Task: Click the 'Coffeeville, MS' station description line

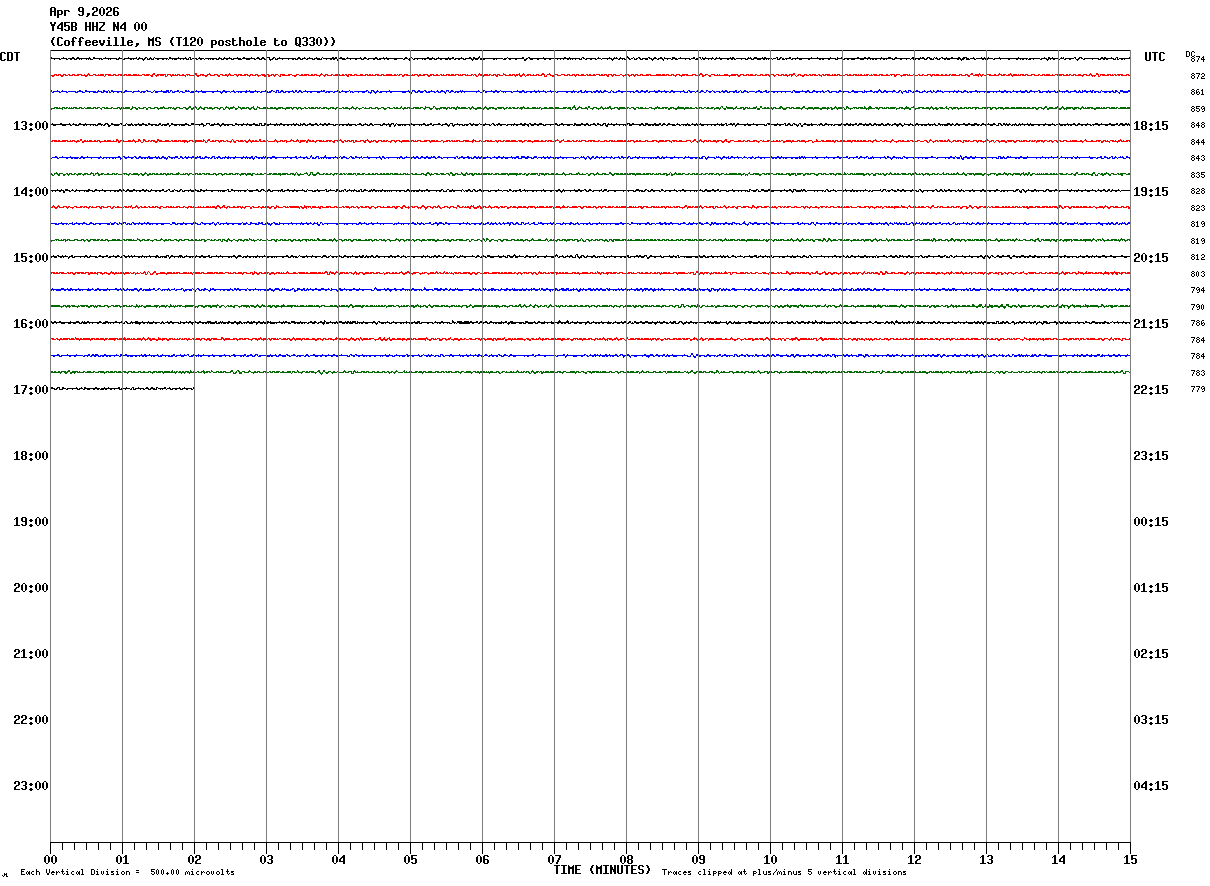Action: click(x=193, y=42)
